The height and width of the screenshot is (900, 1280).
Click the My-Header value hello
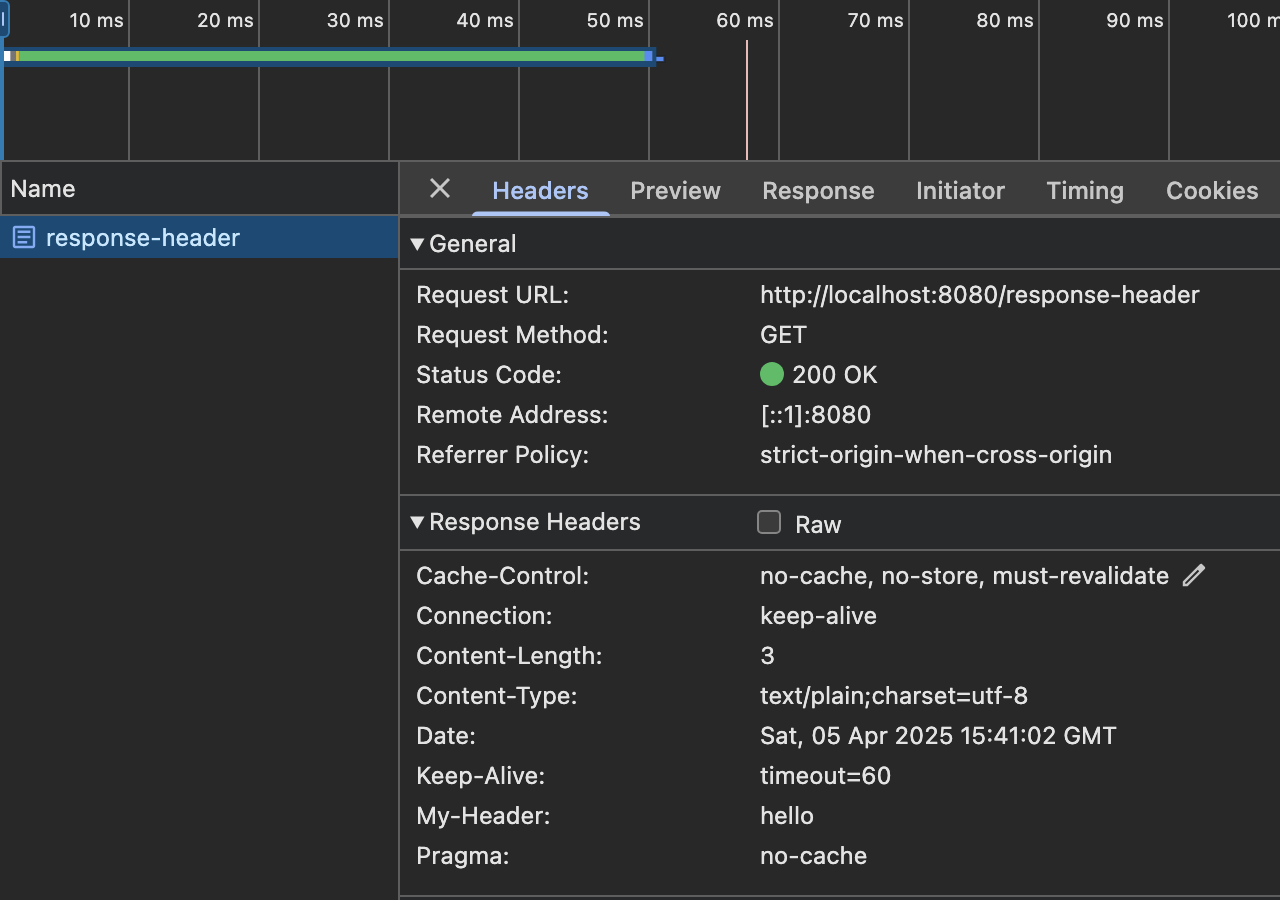point(787,816)
